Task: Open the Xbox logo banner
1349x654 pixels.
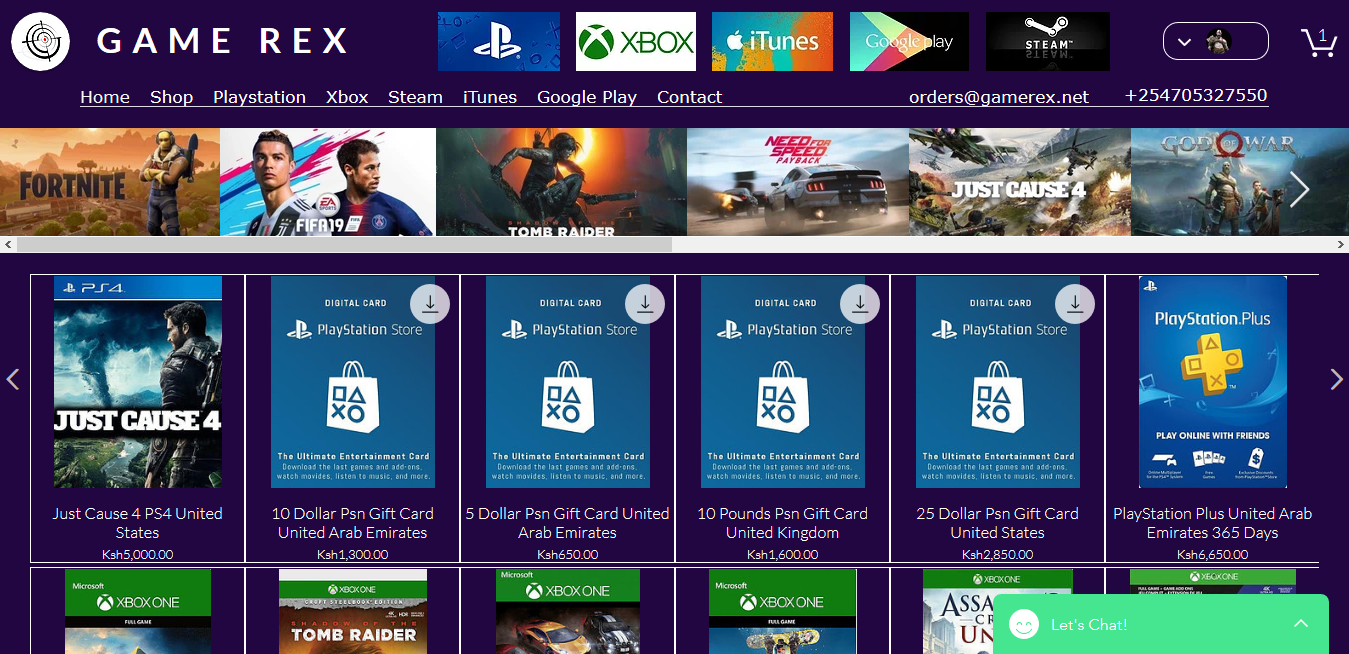Action: [636, 42]
